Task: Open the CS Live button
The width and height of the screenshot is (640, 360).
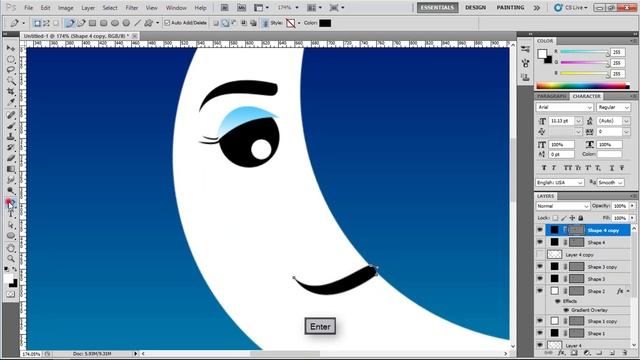Action: tap(571, 8)
